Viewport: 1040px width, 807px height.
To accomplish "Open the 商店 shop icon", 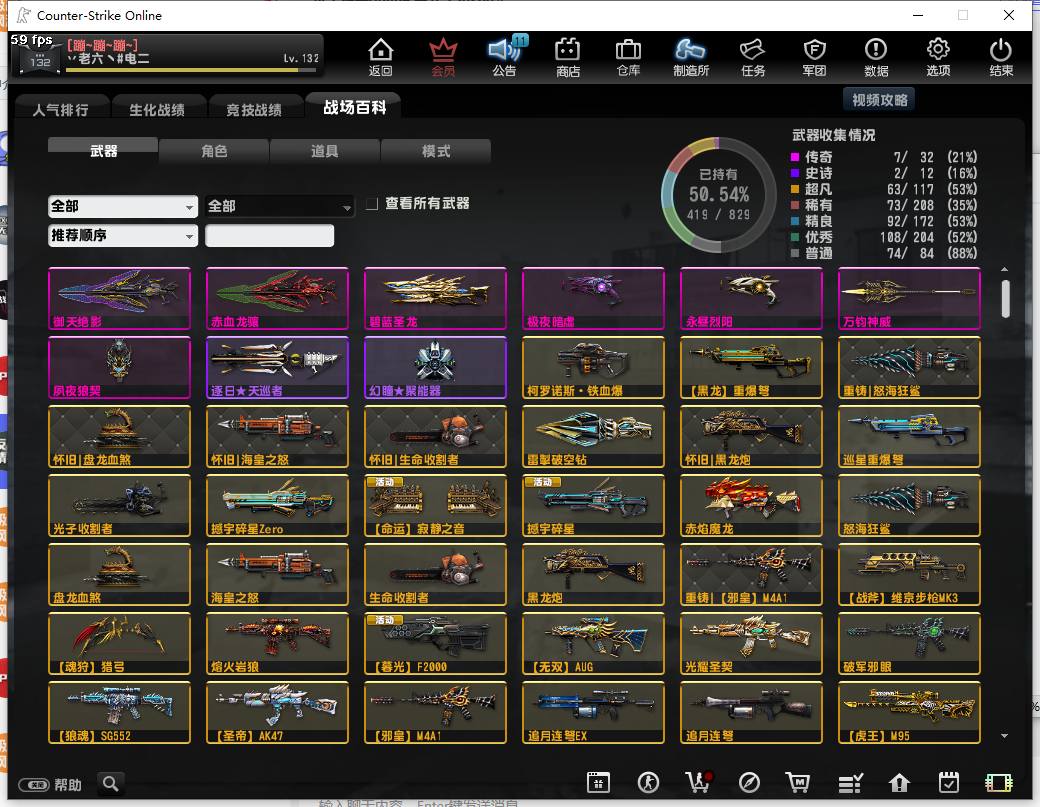I will [x=568, y=57].
